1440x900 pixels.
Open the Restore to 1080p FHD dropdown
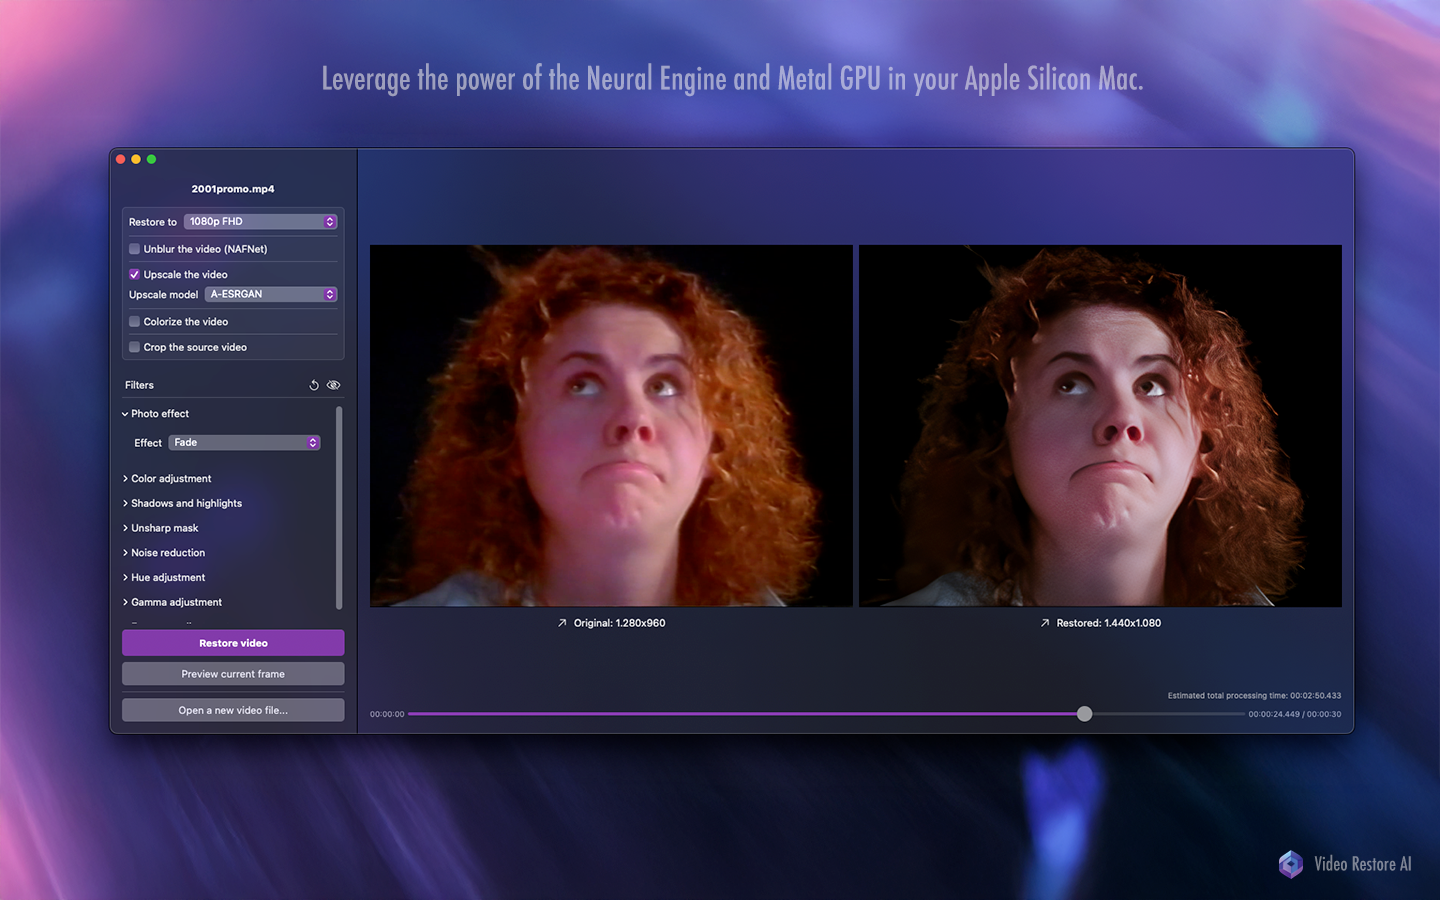260,222
